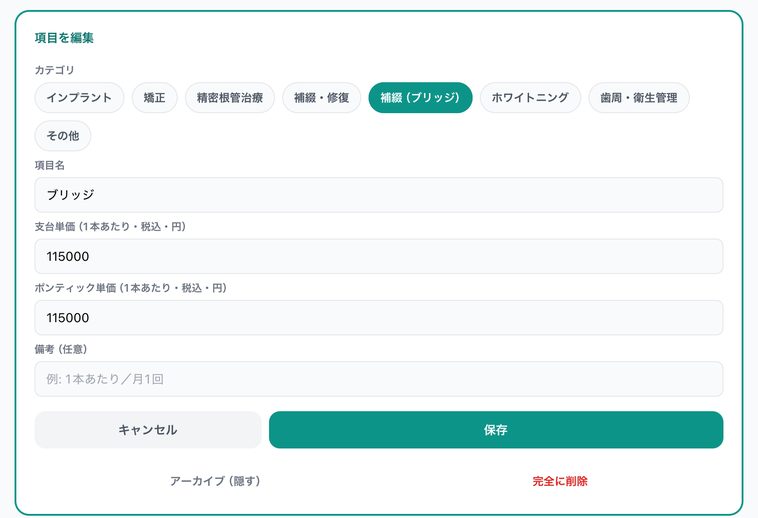Viewport: 758px width, 518px height.
Task: Click the 項目を編集 heading text
Action: (64, 38)
